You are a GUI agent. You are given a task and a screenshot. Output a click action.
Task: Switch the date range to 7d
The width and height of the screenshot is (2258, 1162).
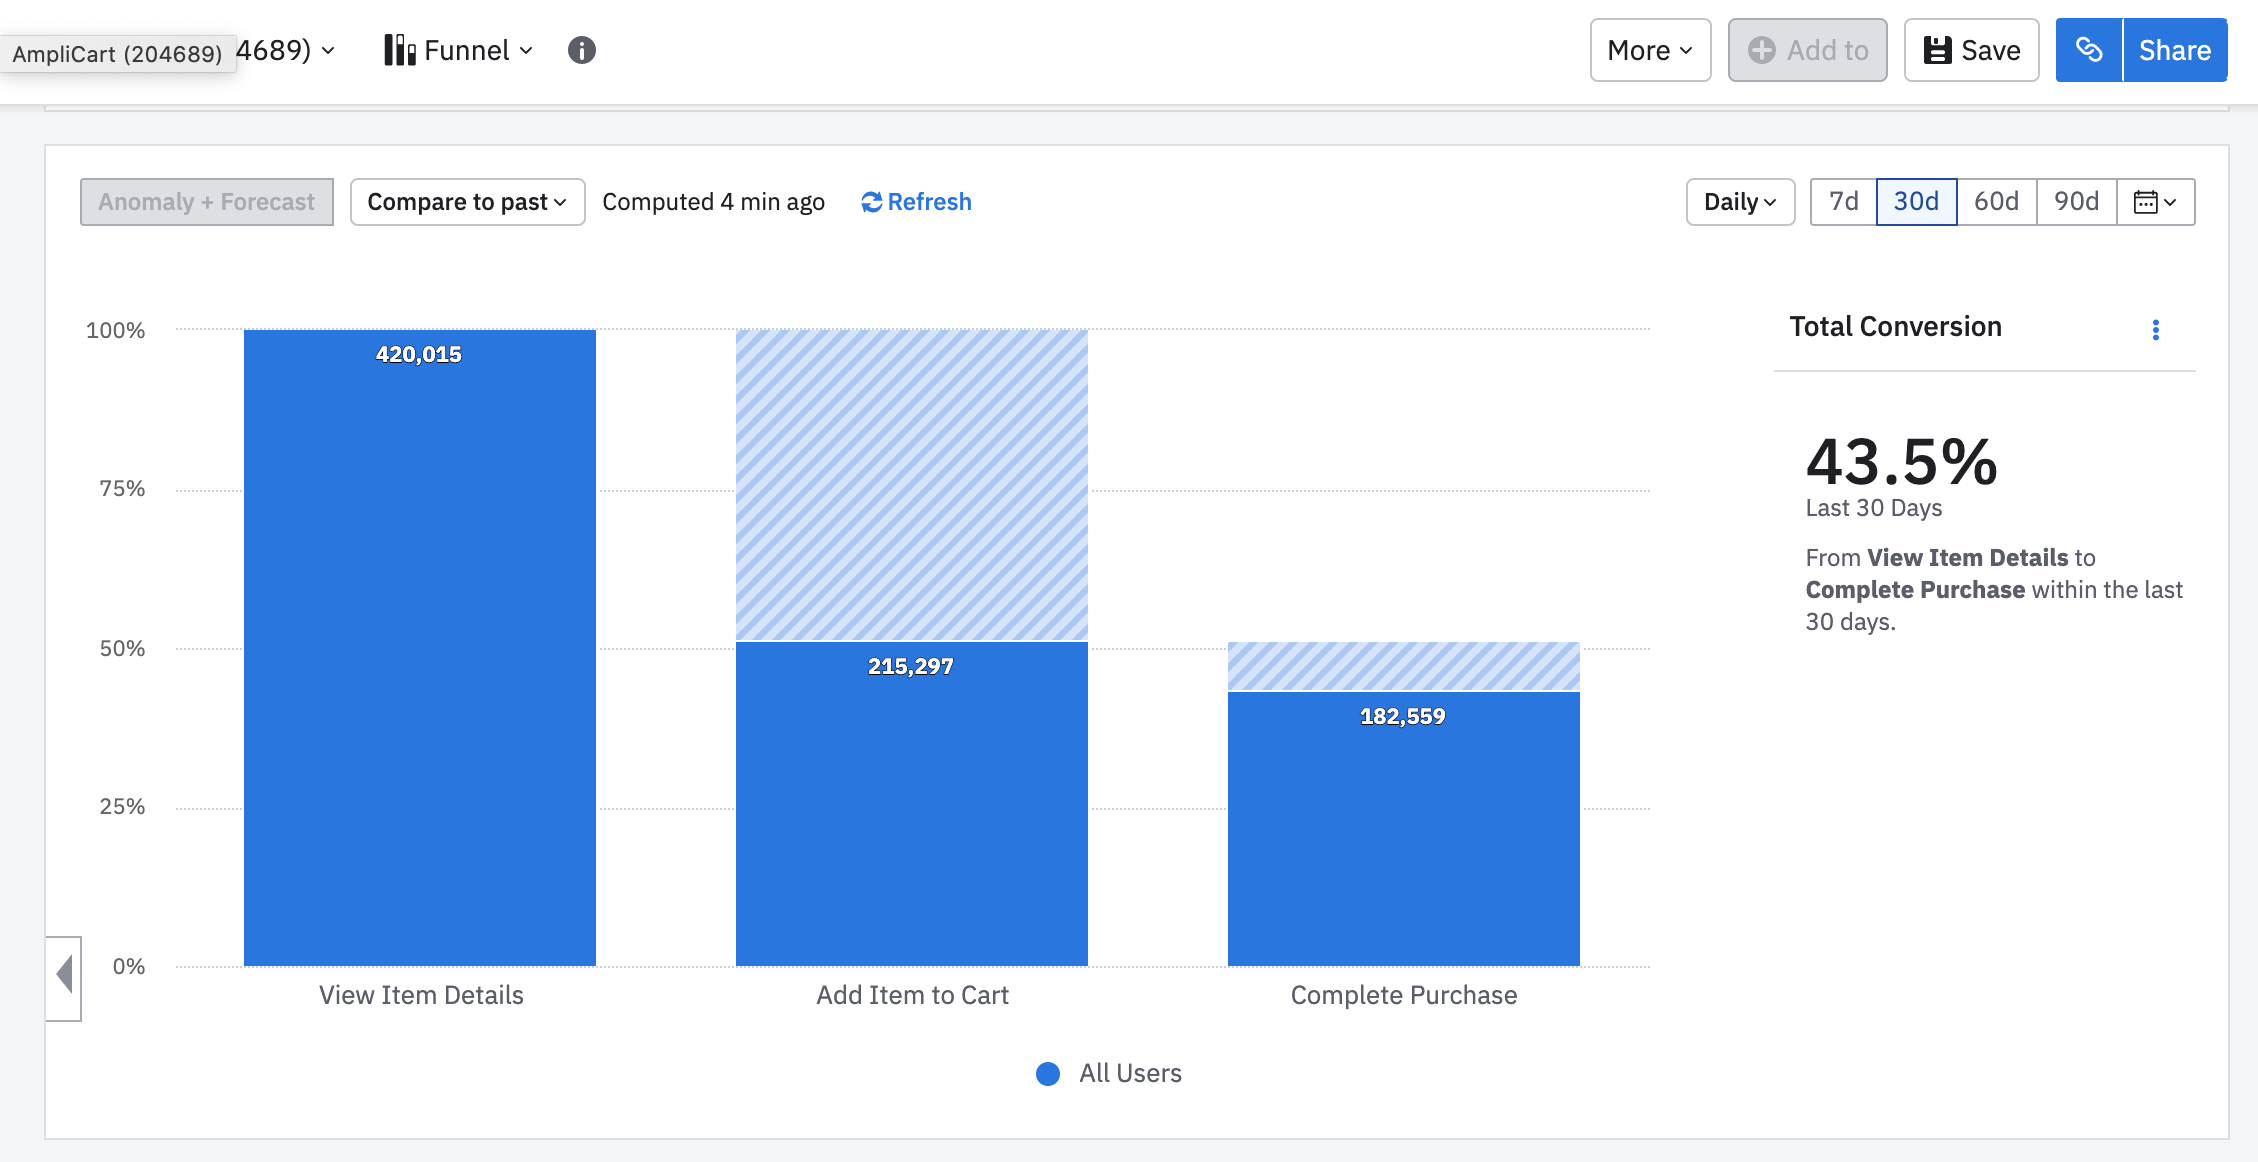click(x=1842, y=201)
